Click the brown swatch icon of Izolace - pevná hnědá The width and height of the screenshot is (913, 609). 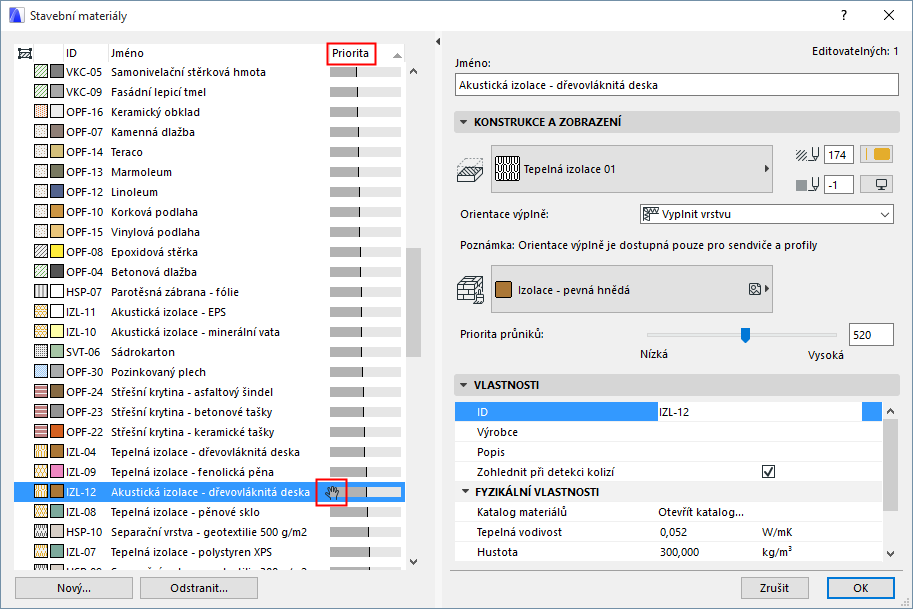[x=503, y=289]
